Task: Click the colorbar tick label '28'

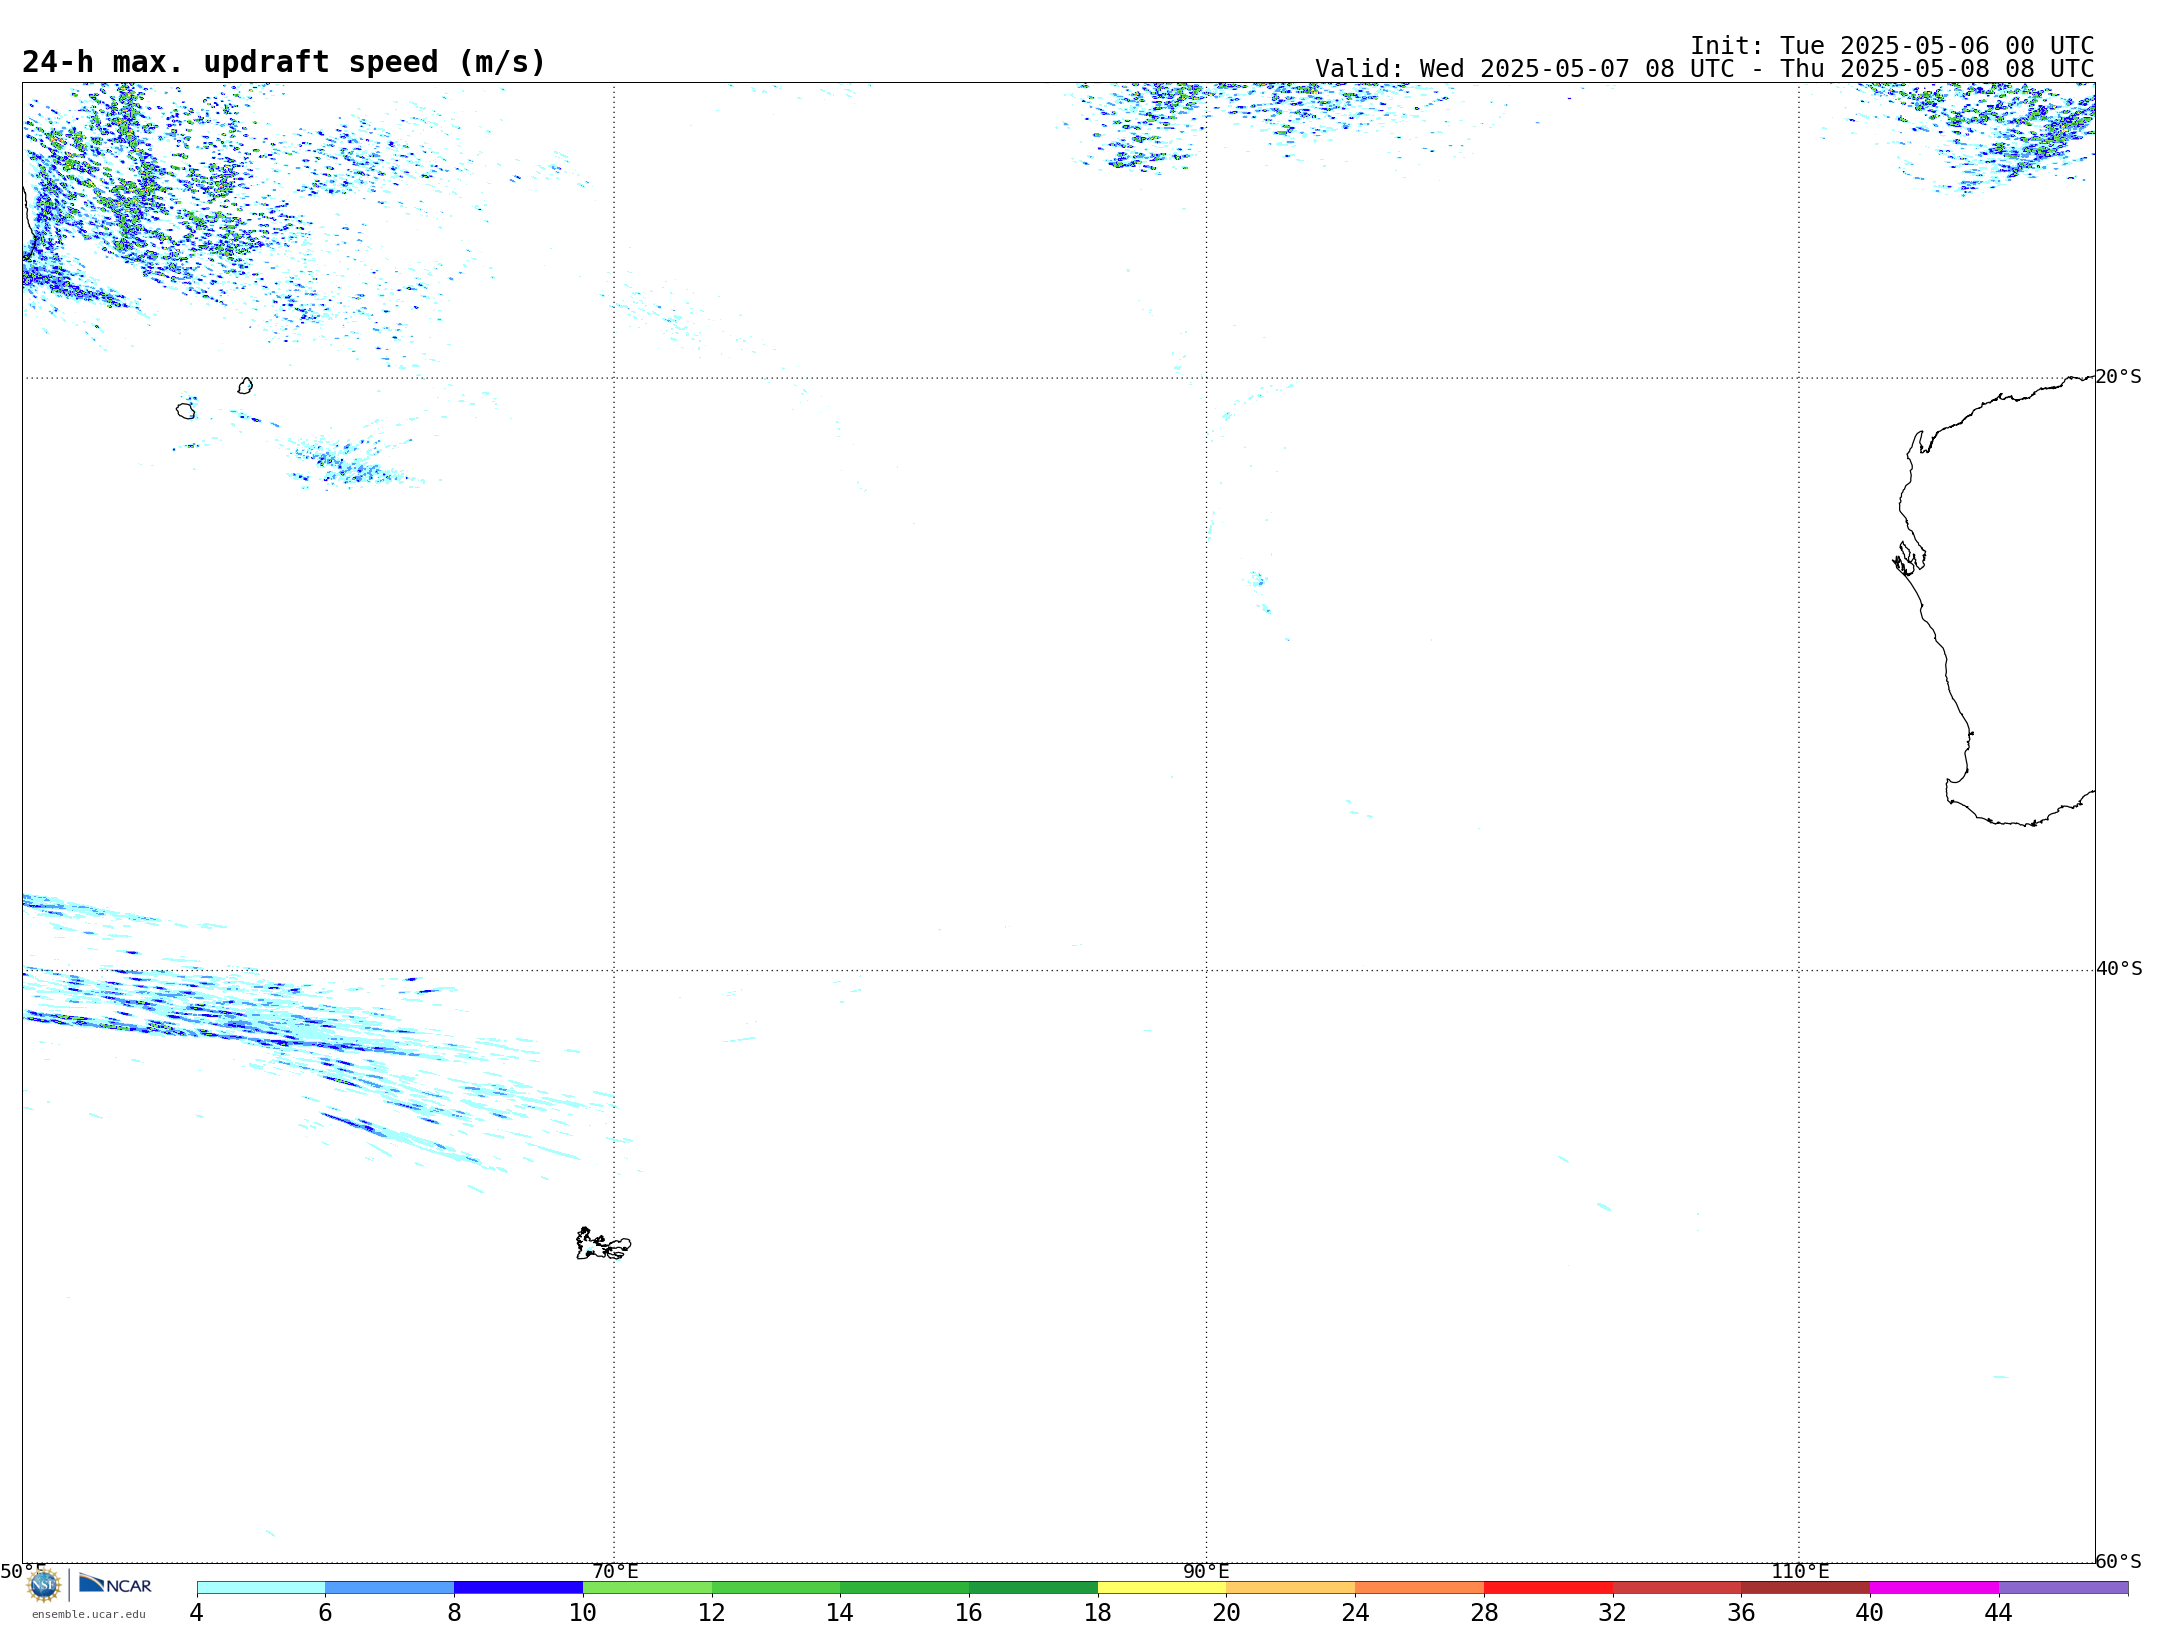Action: point(1484,1613)
